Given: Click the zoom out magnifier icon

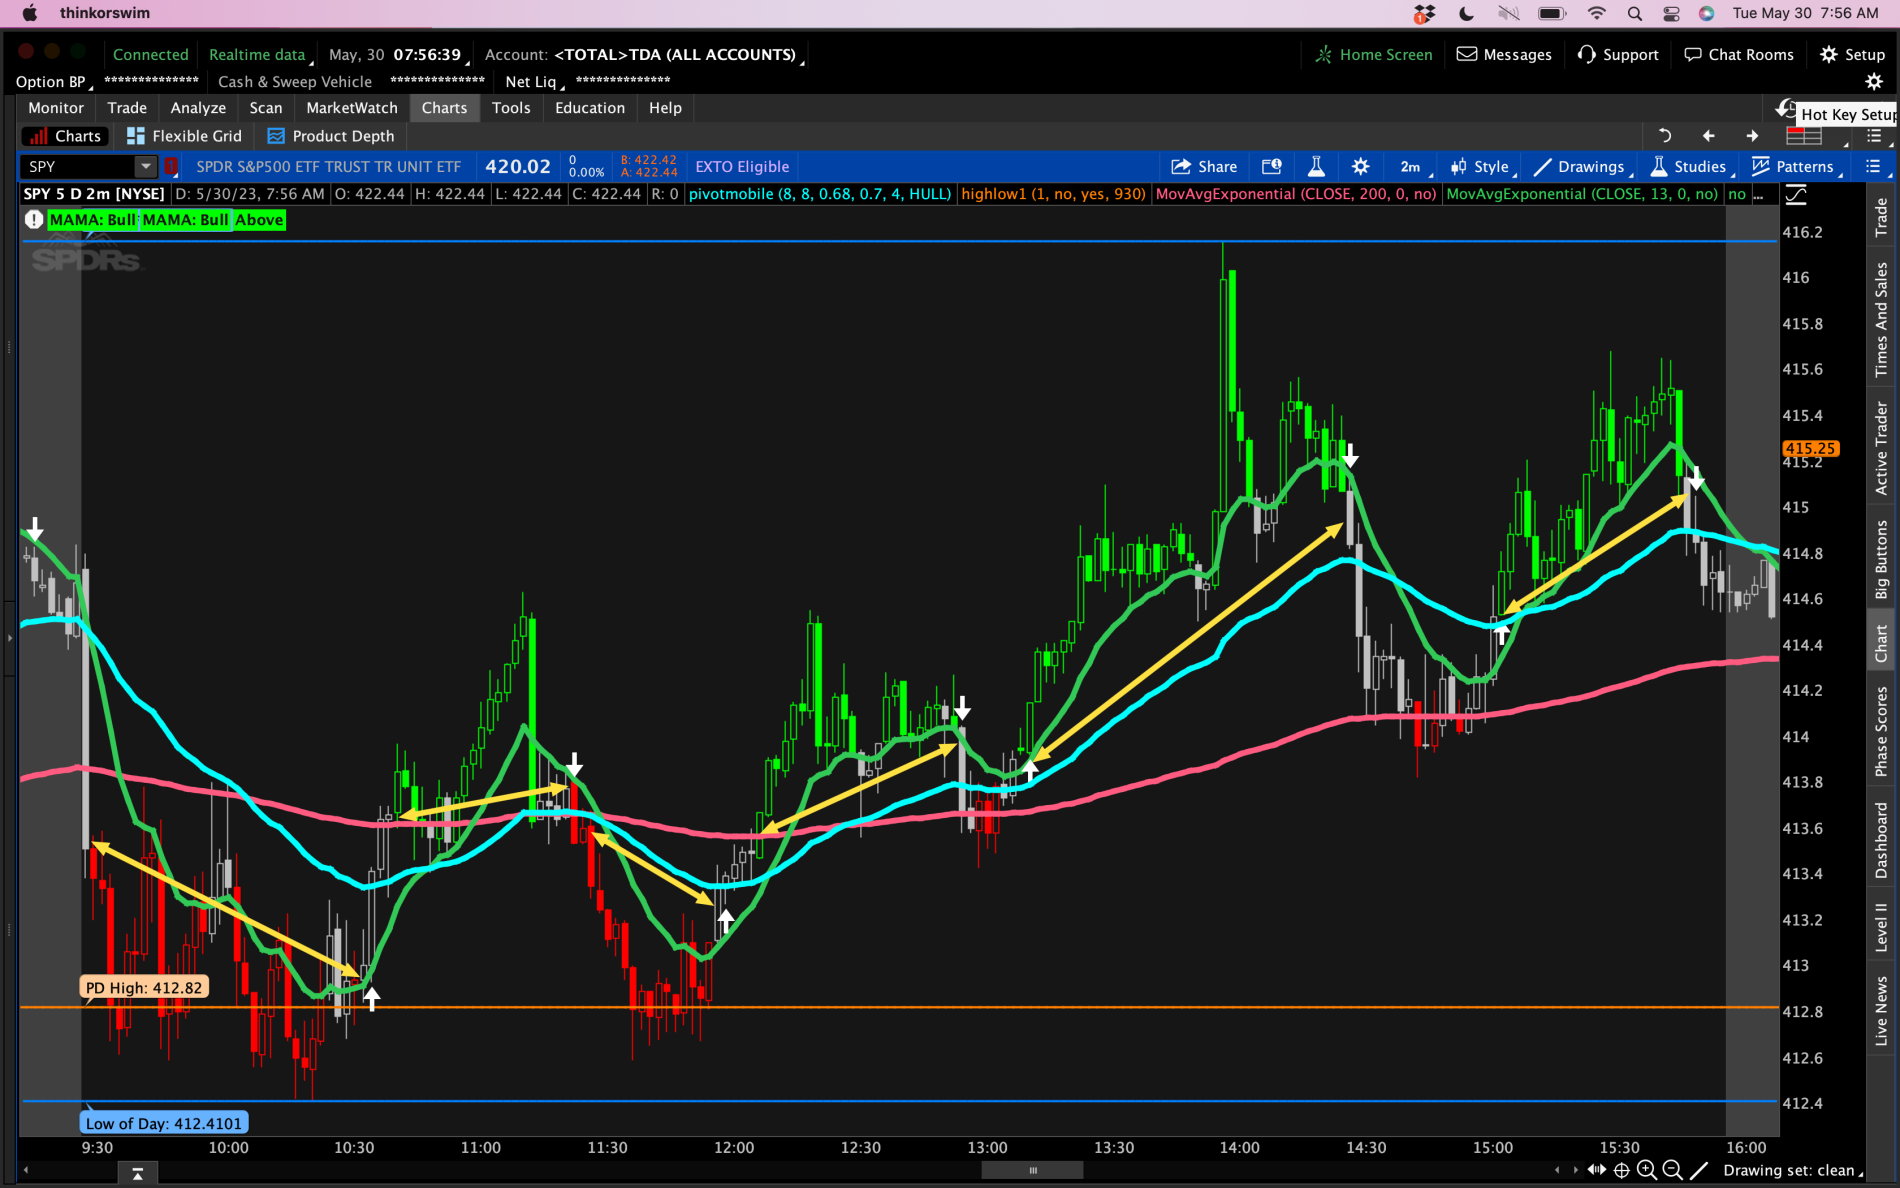Looking at the screenshot, I should click(1672, 1170).
